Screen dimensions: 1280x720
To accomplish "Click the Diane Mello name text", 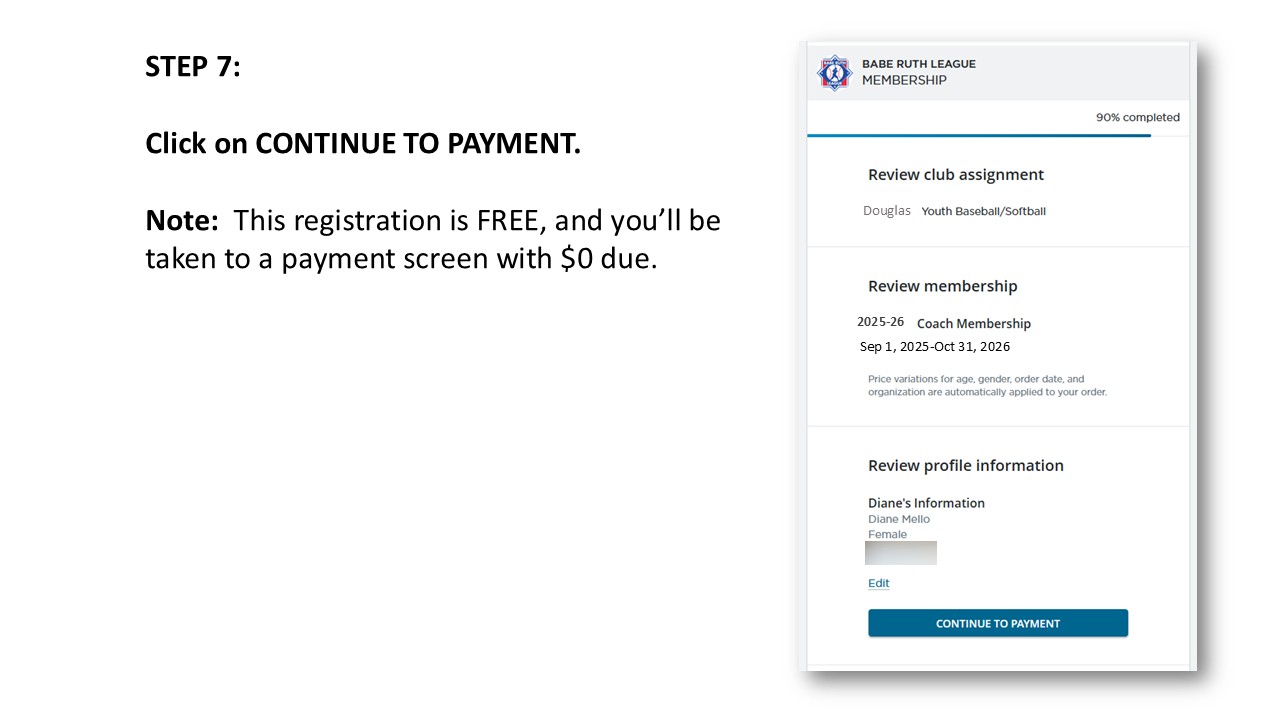I will [899, 519].
